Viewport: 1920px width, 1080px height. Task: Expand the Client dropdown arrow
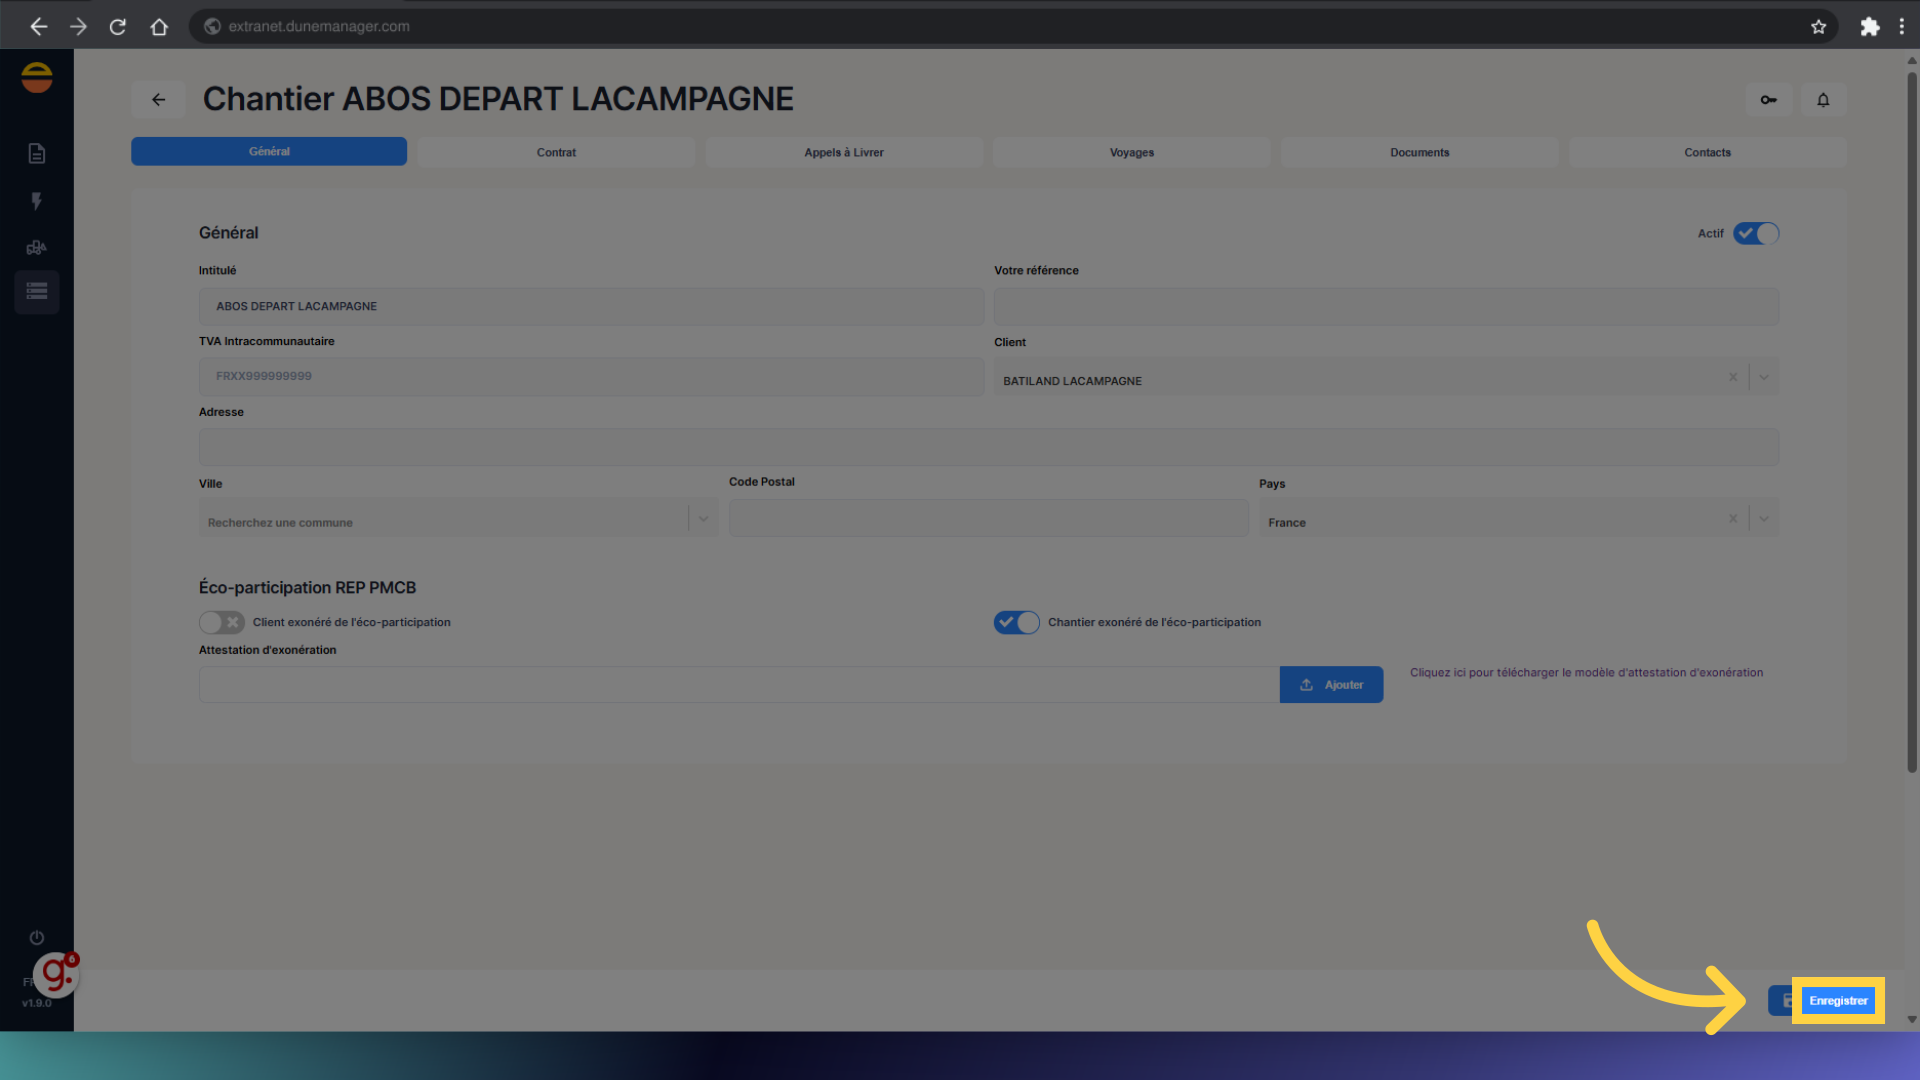pos(1764,377)
